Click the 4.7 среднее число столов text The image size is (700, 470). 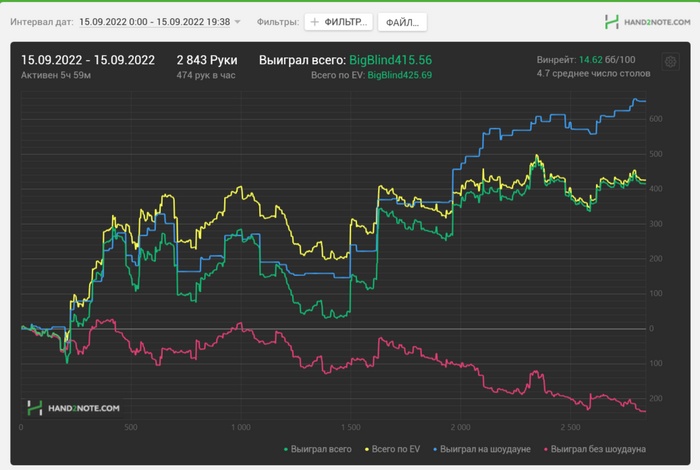(593, 73)
